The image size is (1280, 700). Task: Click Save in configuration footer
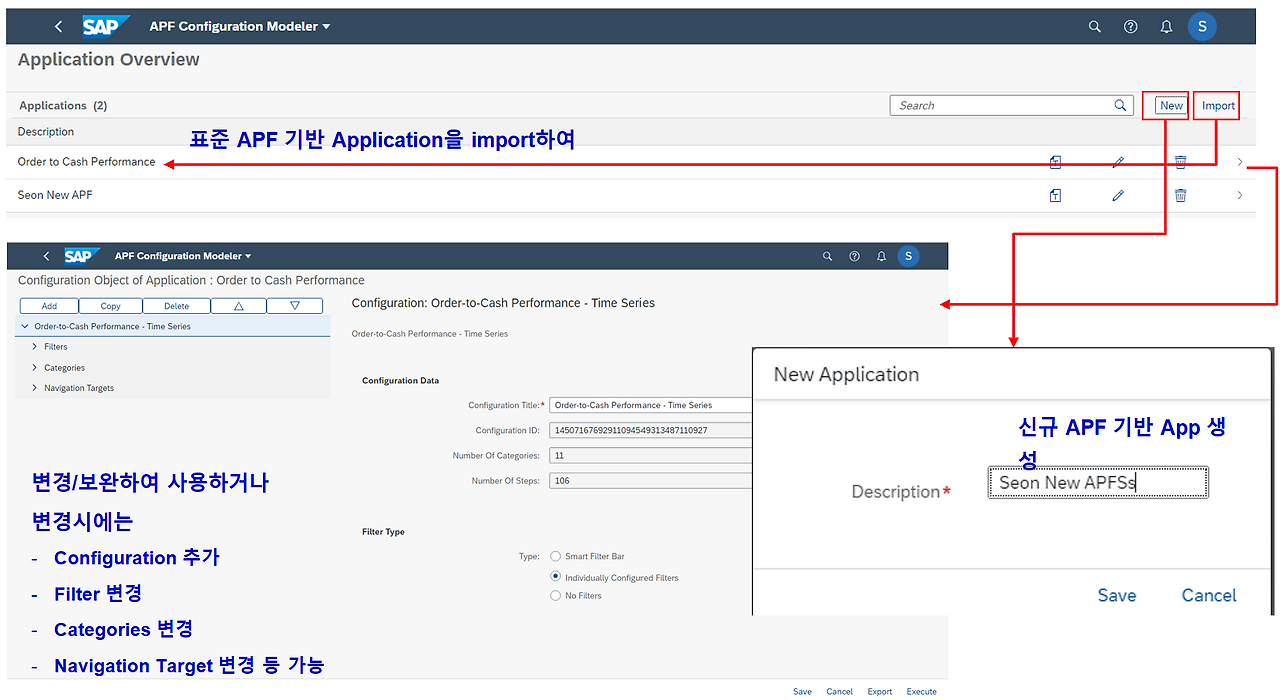coord(802,691)
